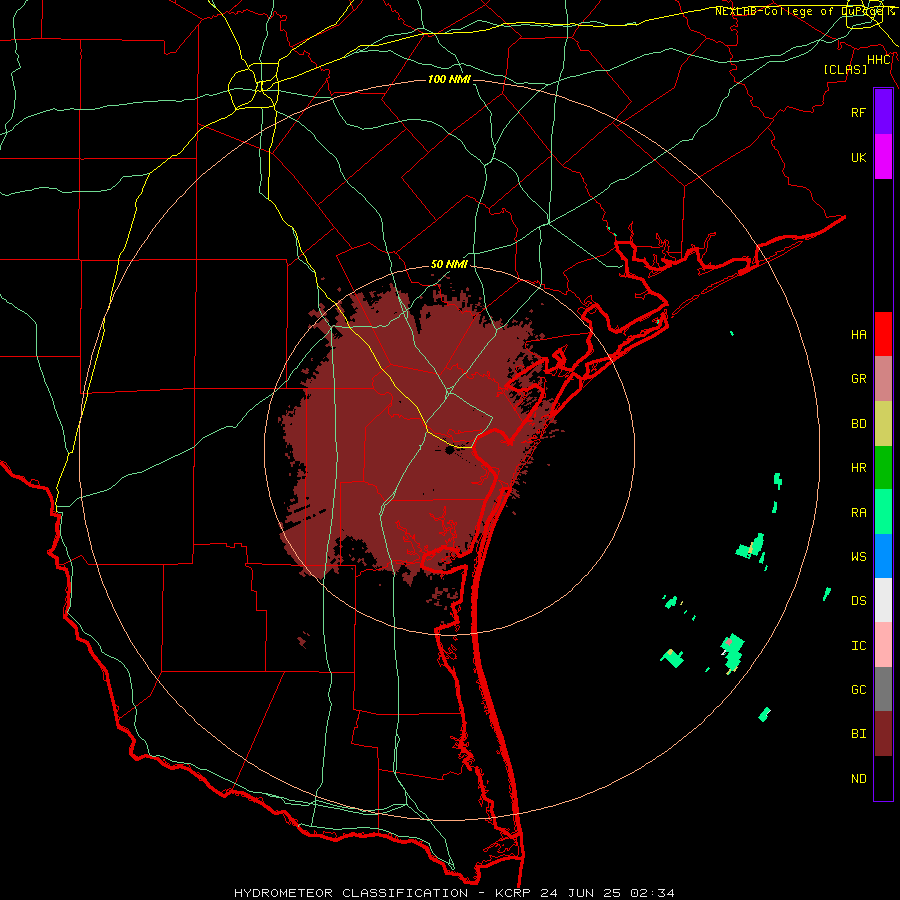Click the BD legend label
This screenshot has height=900, width=900.
click(x=858, y=424)
